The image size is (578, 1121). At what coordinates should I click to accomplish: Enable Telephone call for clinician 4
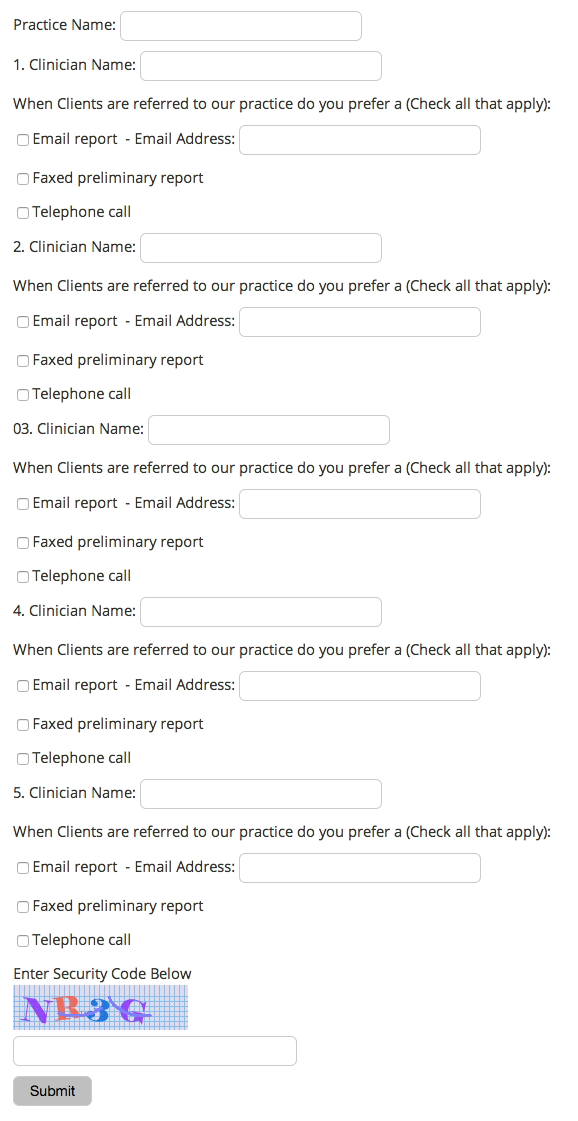pos(23,759)
